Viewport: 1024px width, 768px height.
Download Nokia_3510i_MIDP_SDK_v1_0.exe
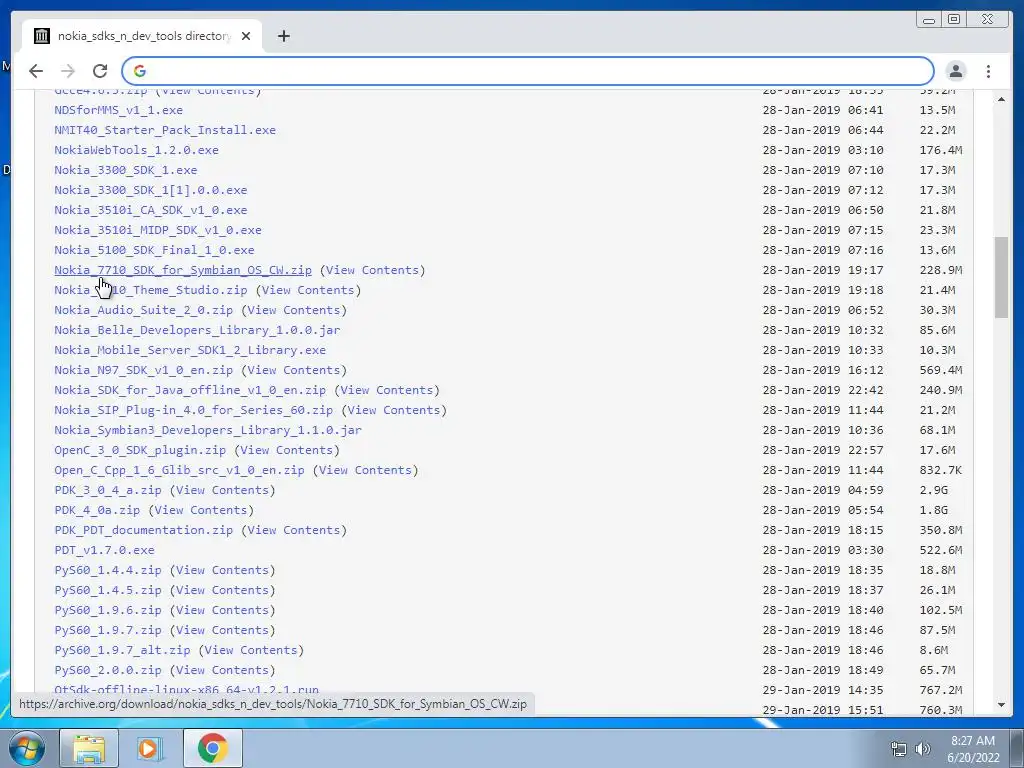click(x=157, y=230)
